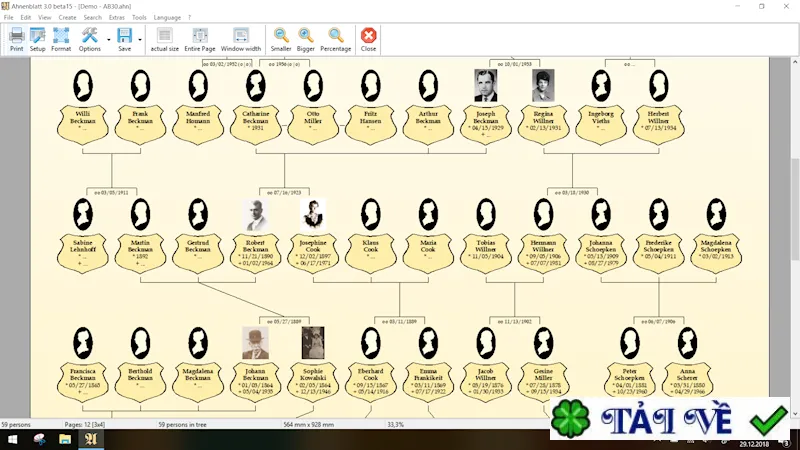Click Robert Beckman's portrait photo
This screenshot has height=450, width=800.
coord(255,214)
